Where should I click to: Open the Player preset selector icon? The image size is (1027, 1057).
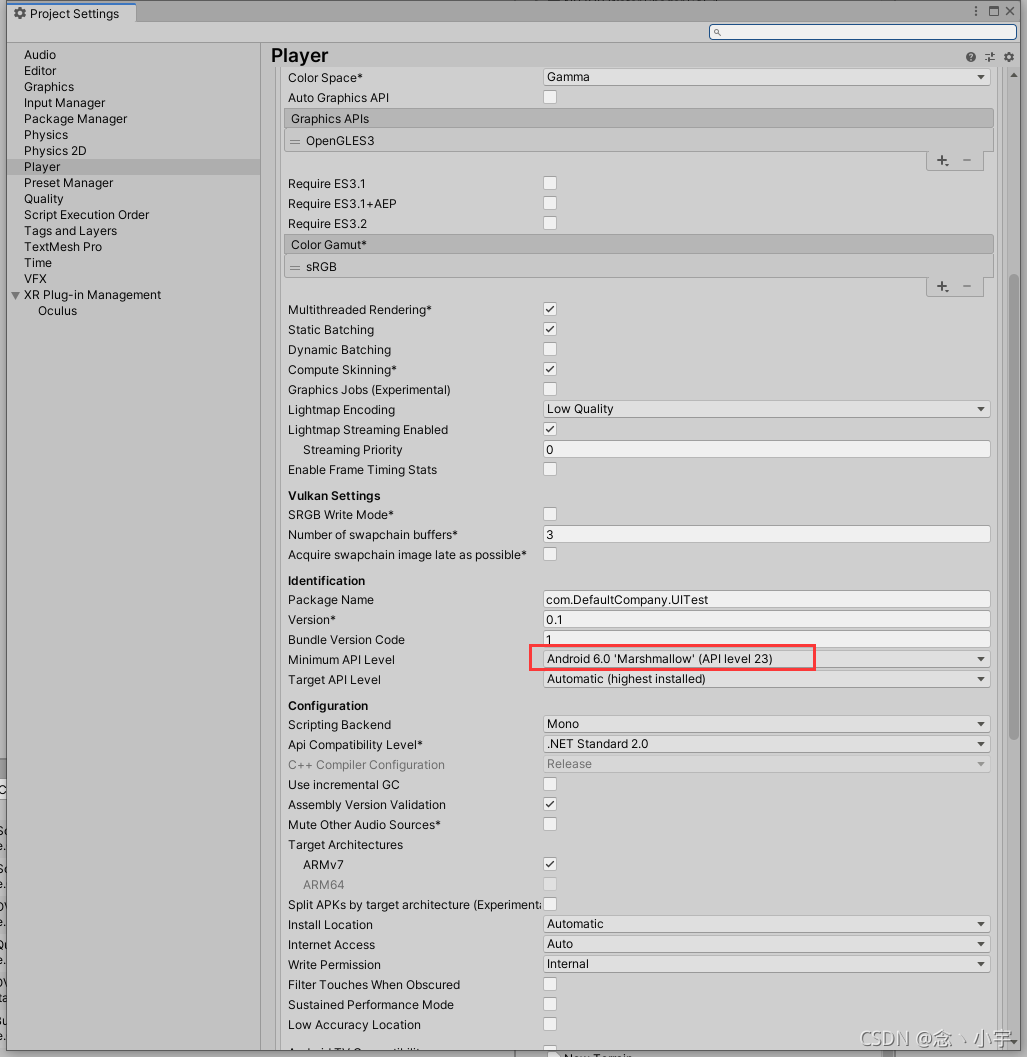[990, 57]
